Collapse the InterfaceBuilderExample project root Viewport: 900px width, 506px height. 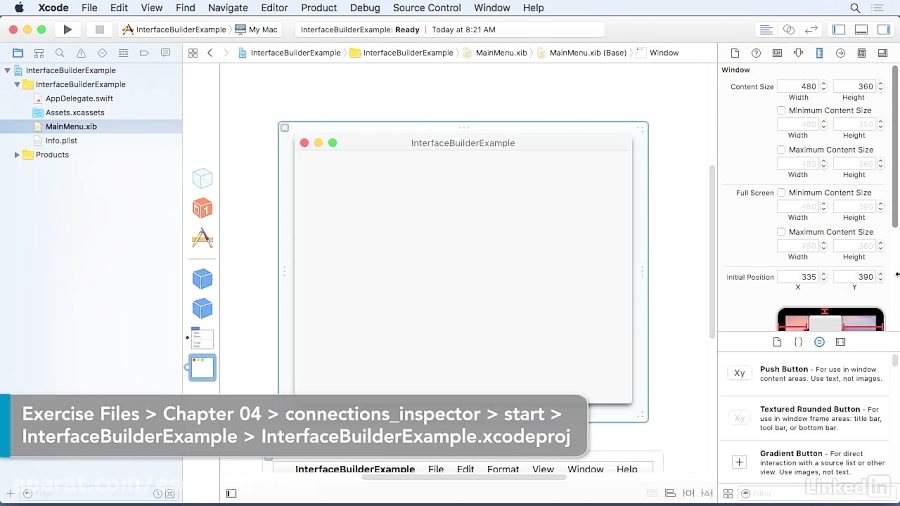point(7,70)
